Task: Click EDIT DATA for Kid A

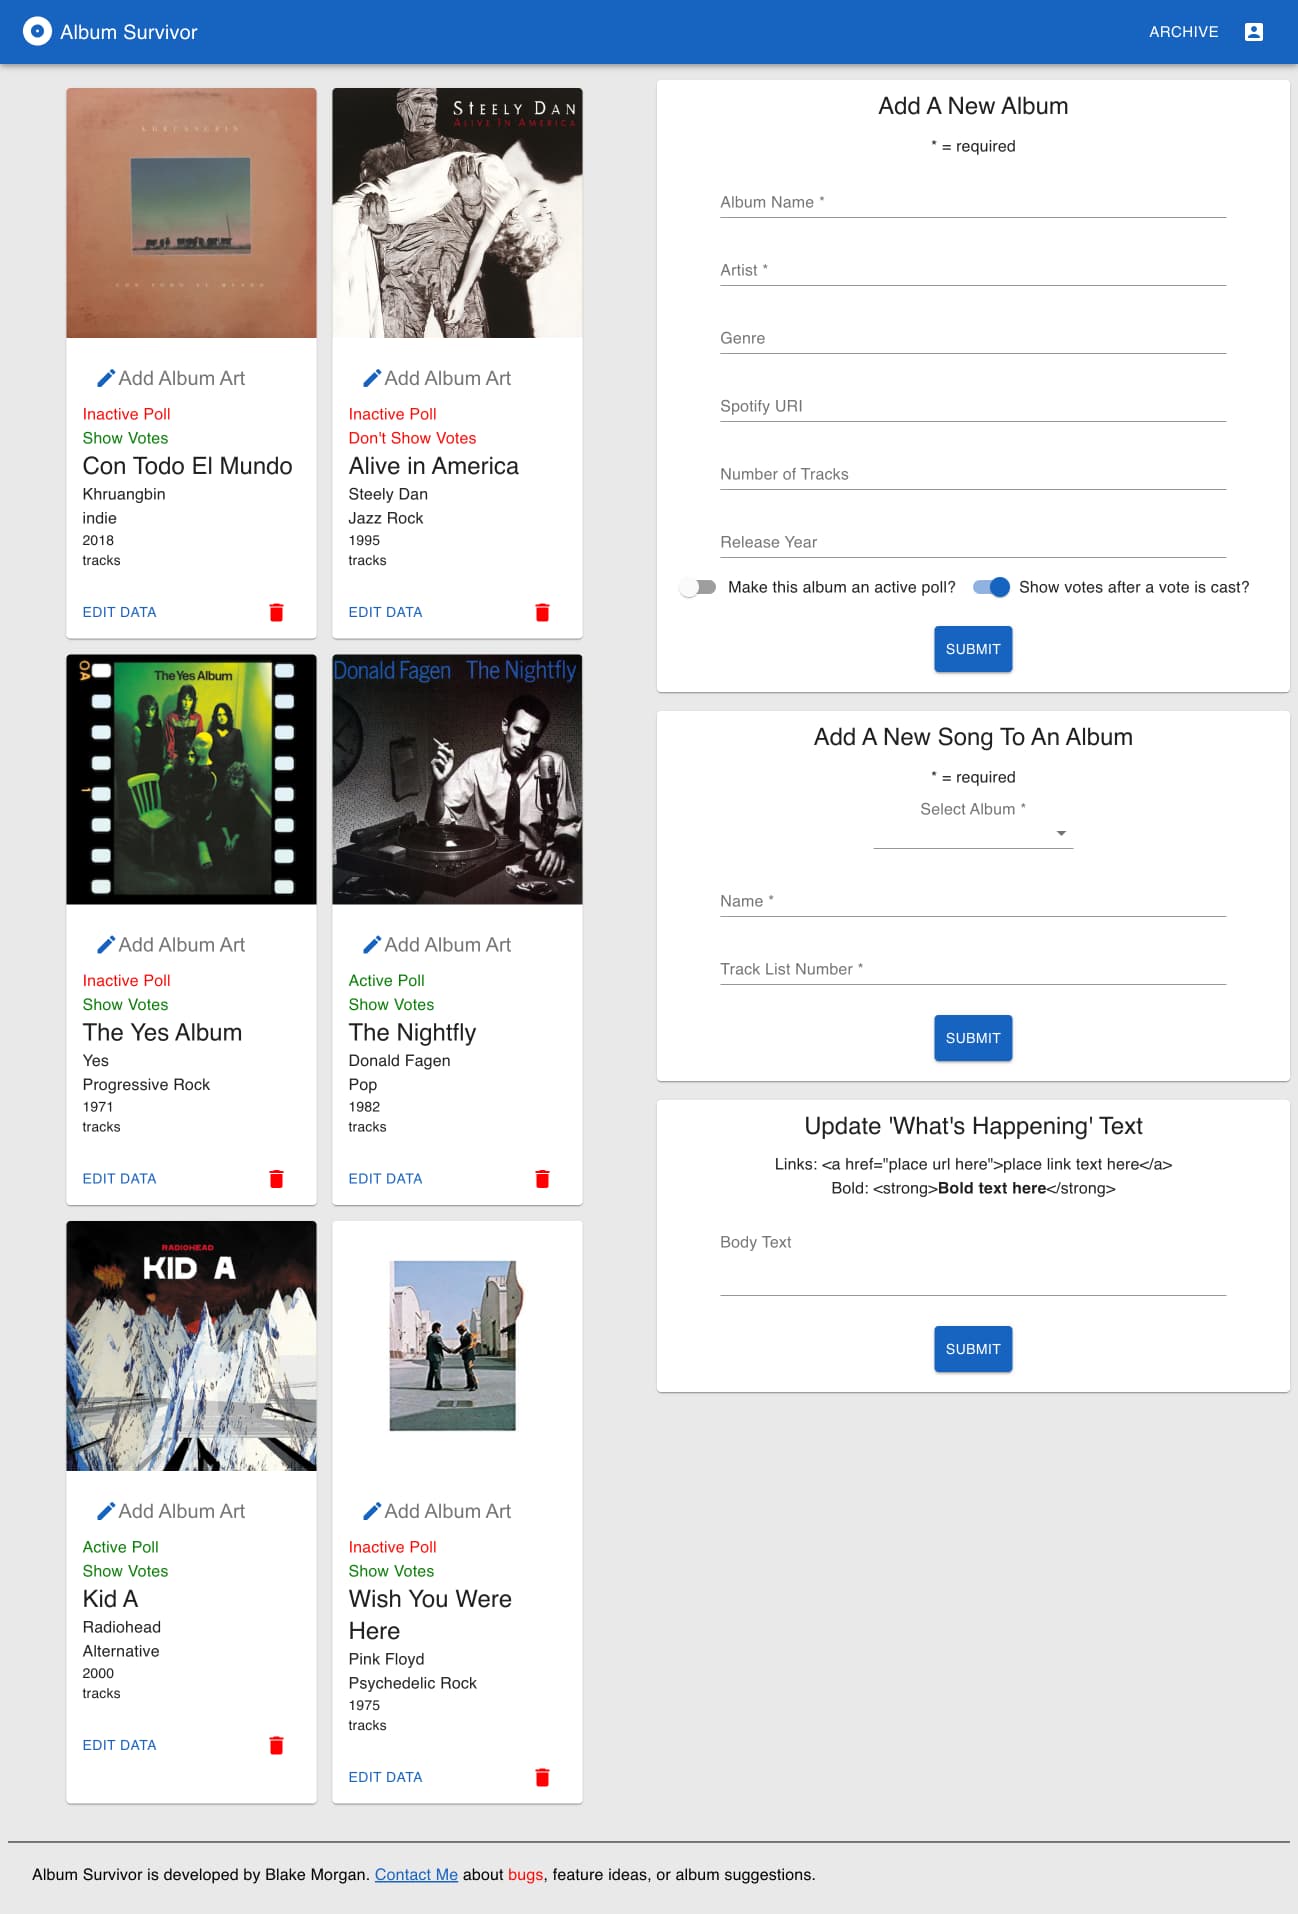Action: click(x=119, y=1745)
